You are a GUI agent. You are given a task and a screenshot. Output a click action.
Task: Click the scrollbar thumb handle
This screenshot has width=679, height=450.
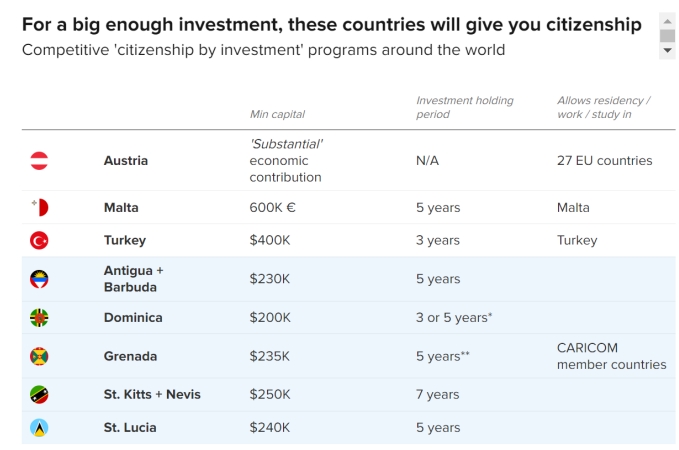(x=667, y=36)
